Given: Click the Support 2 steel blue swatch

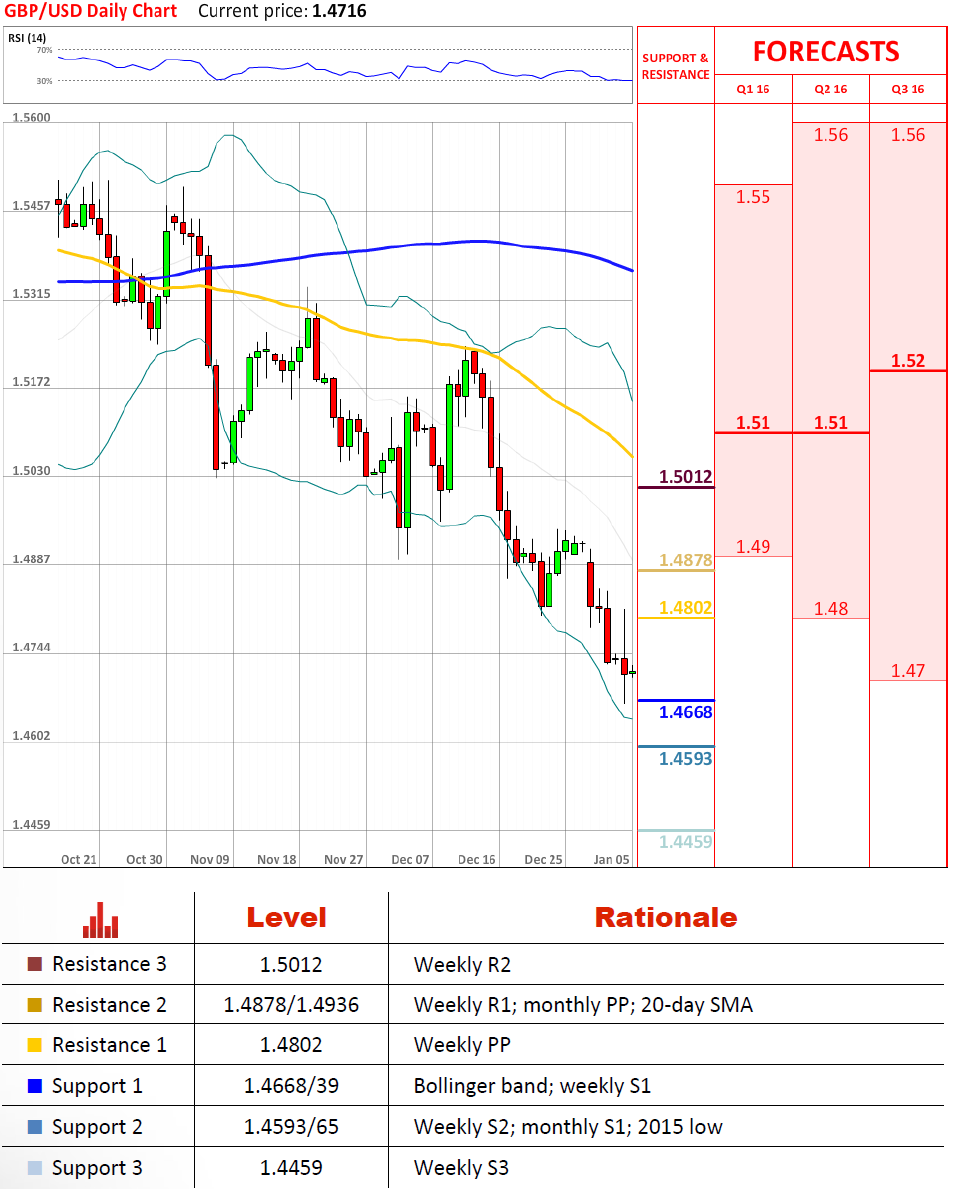Looking at the screenshot, I should 35,1127.
